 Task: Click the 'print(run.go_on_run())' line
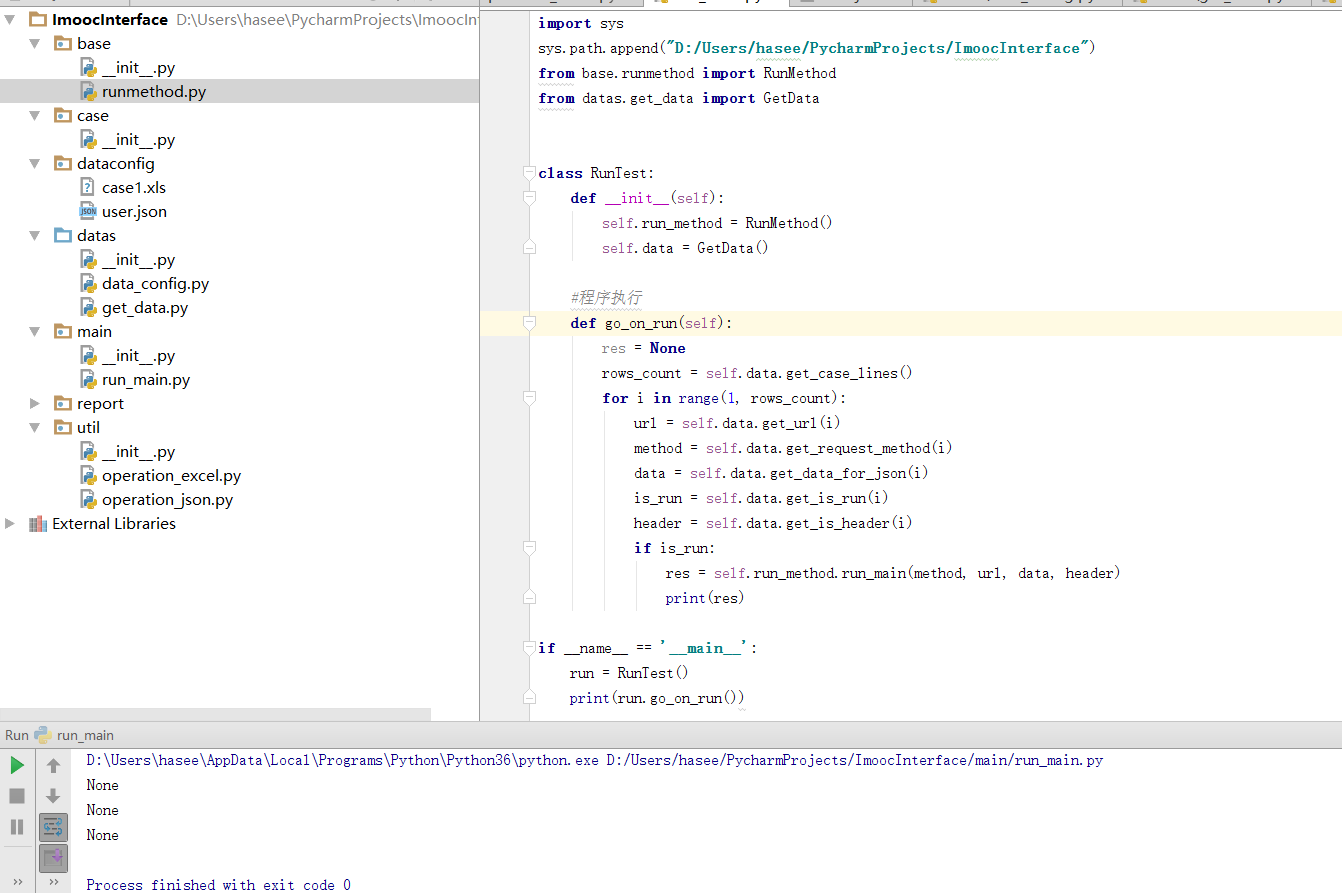(x=657, y=698)
